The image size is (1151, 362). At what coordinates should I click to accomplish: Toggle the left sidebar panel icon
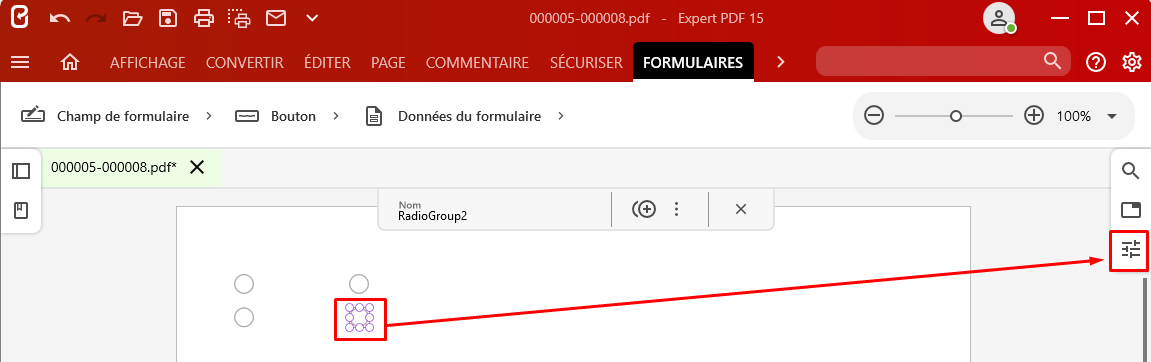tap(21, 171)
